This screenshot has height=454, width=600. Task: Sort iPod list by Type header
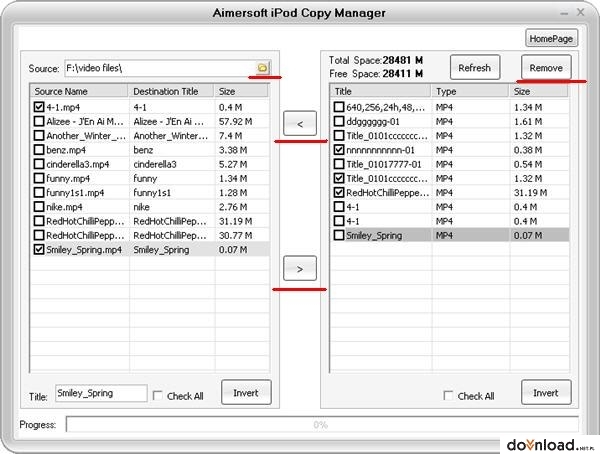tap(471, 91)
